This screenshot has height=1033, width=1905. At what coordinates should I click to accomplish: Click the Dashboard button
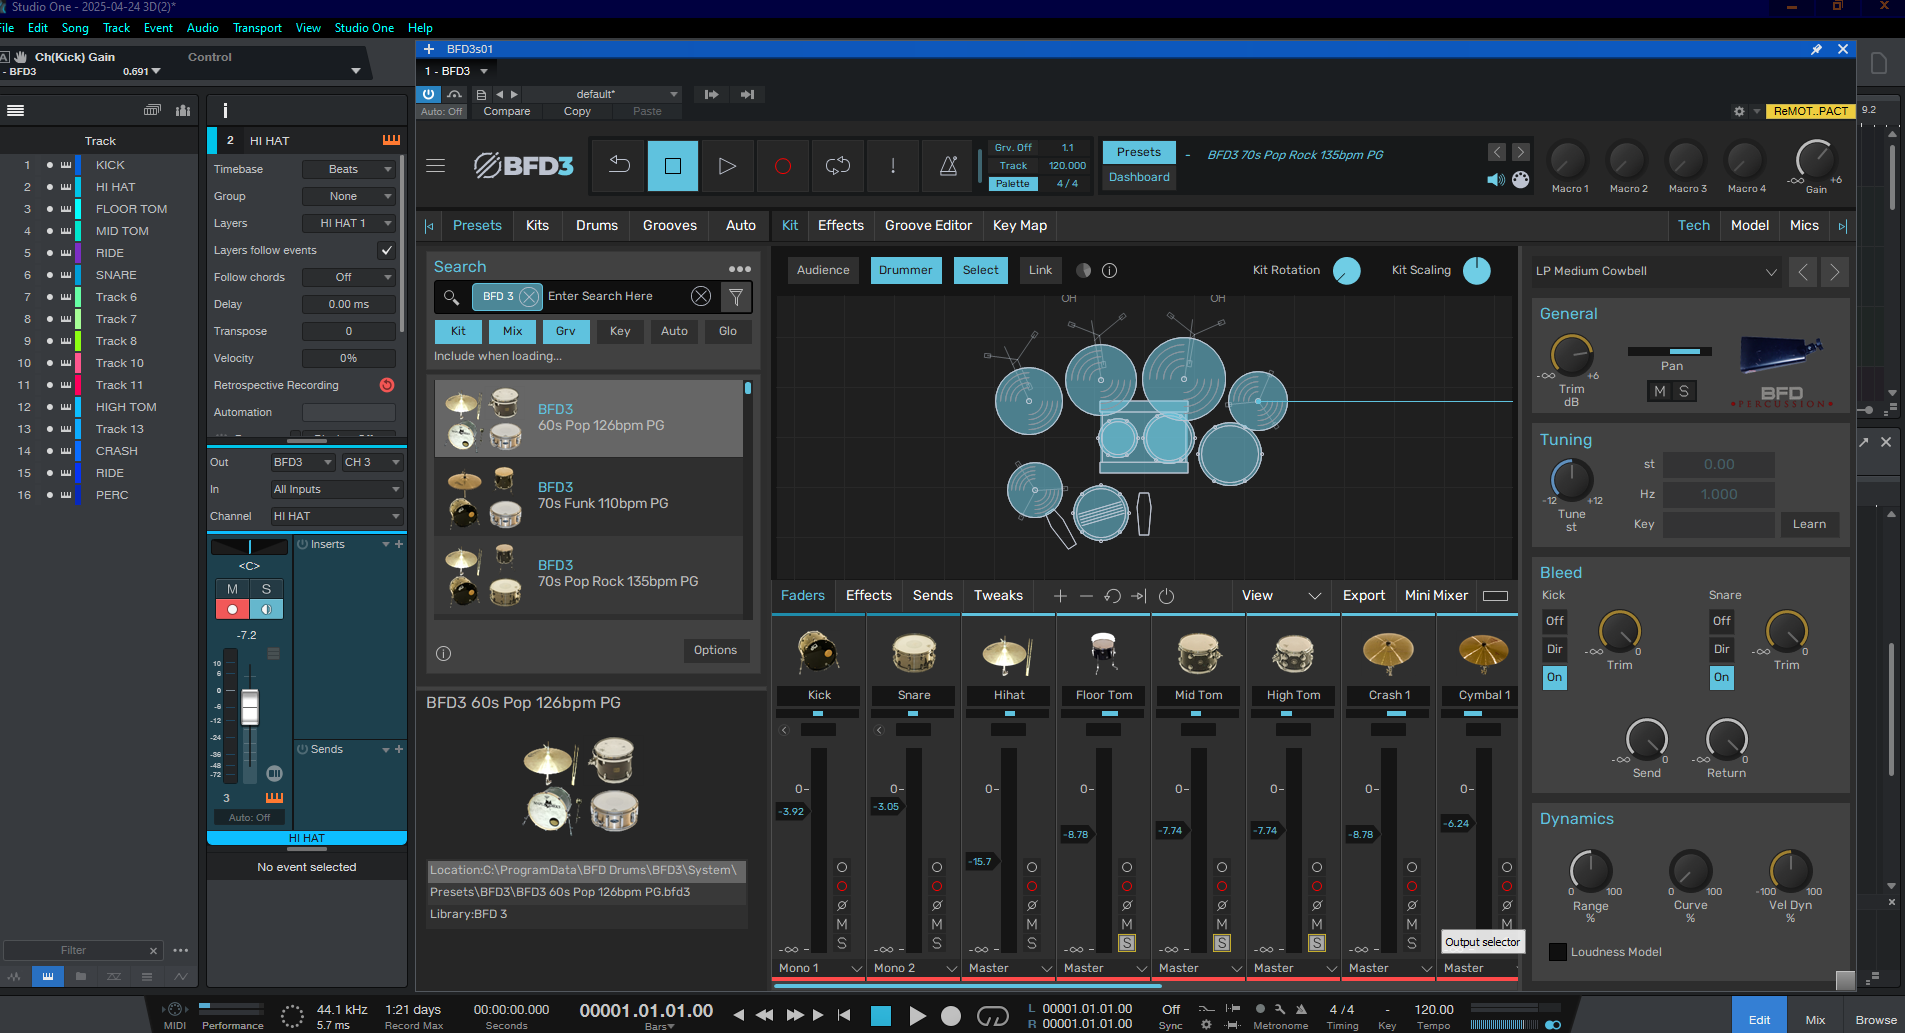pos(1139,177)
